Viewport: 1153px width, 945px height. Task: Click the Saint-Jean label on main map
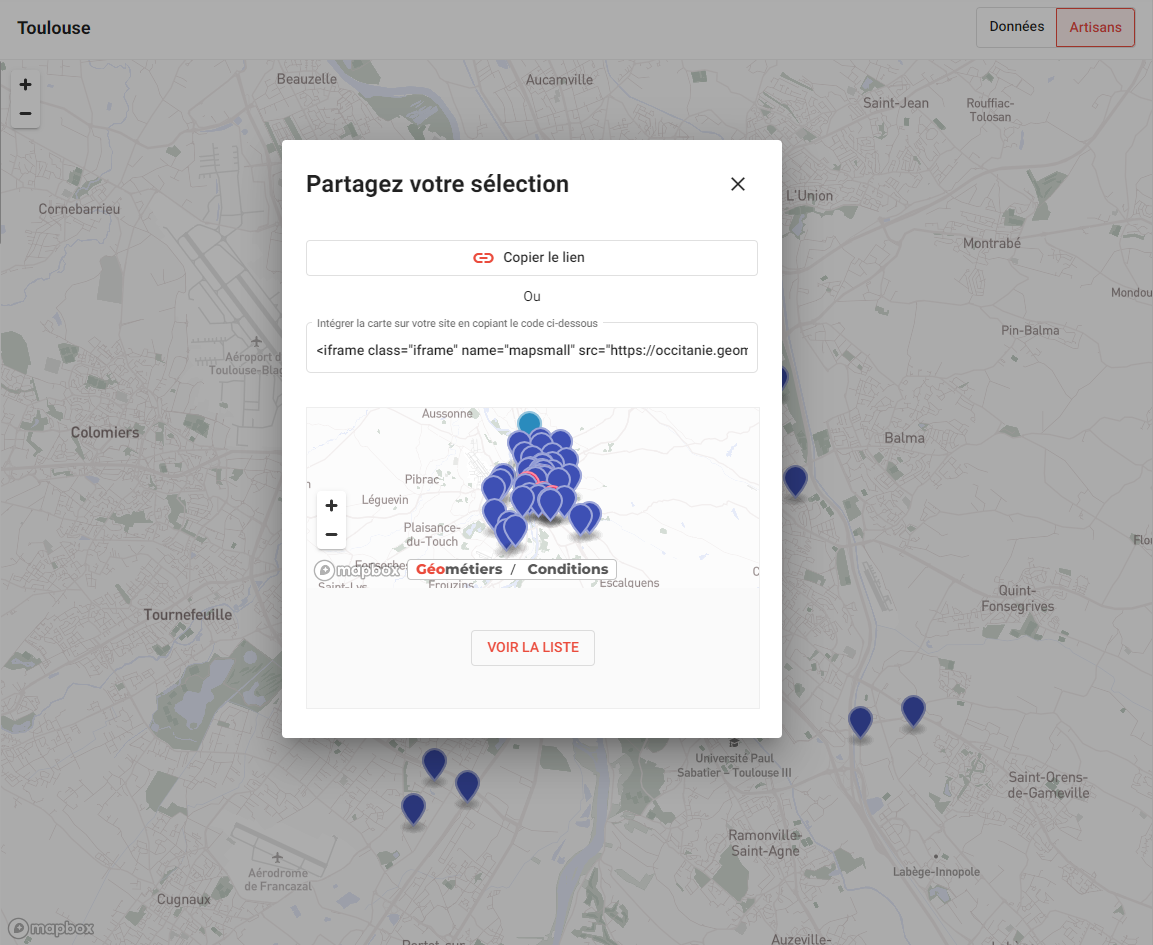(896, 103)
